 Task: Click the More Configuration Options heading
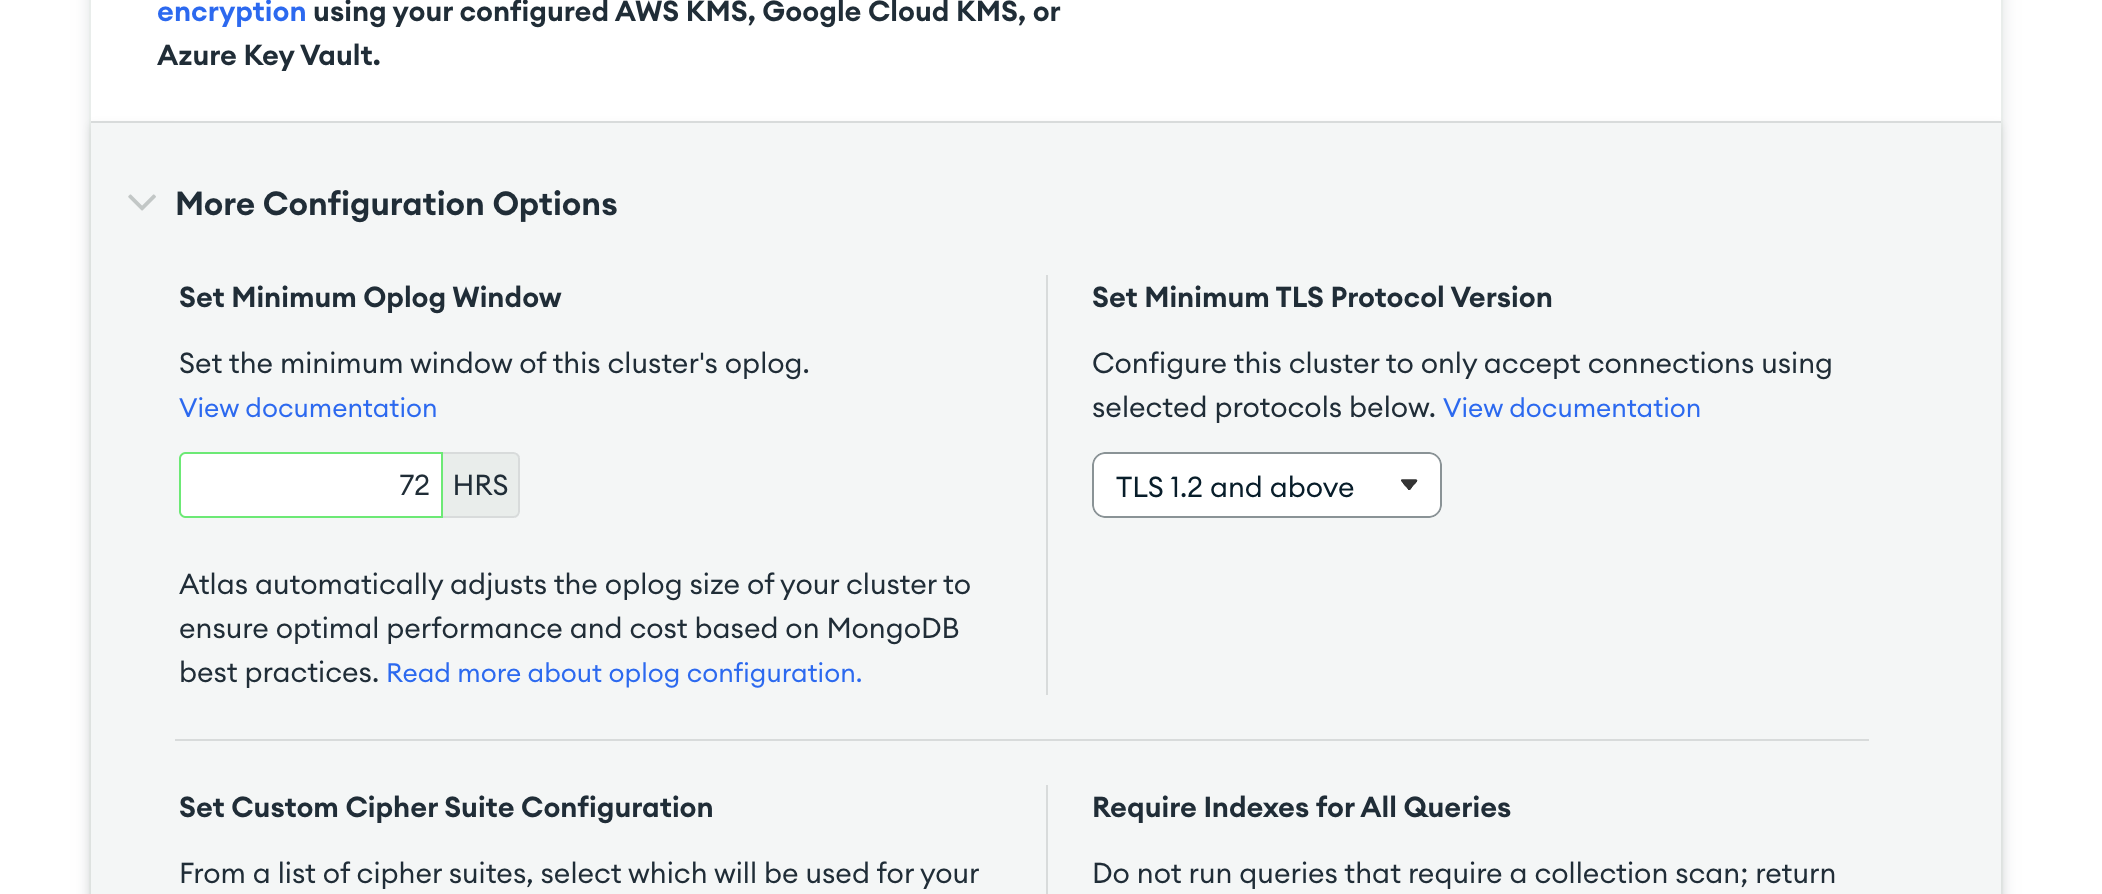pos(396,204)
